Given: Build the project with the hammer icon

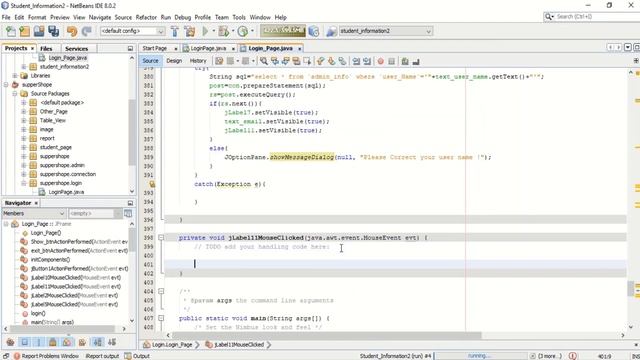Looking at the screenshot, I should point(175,31).
